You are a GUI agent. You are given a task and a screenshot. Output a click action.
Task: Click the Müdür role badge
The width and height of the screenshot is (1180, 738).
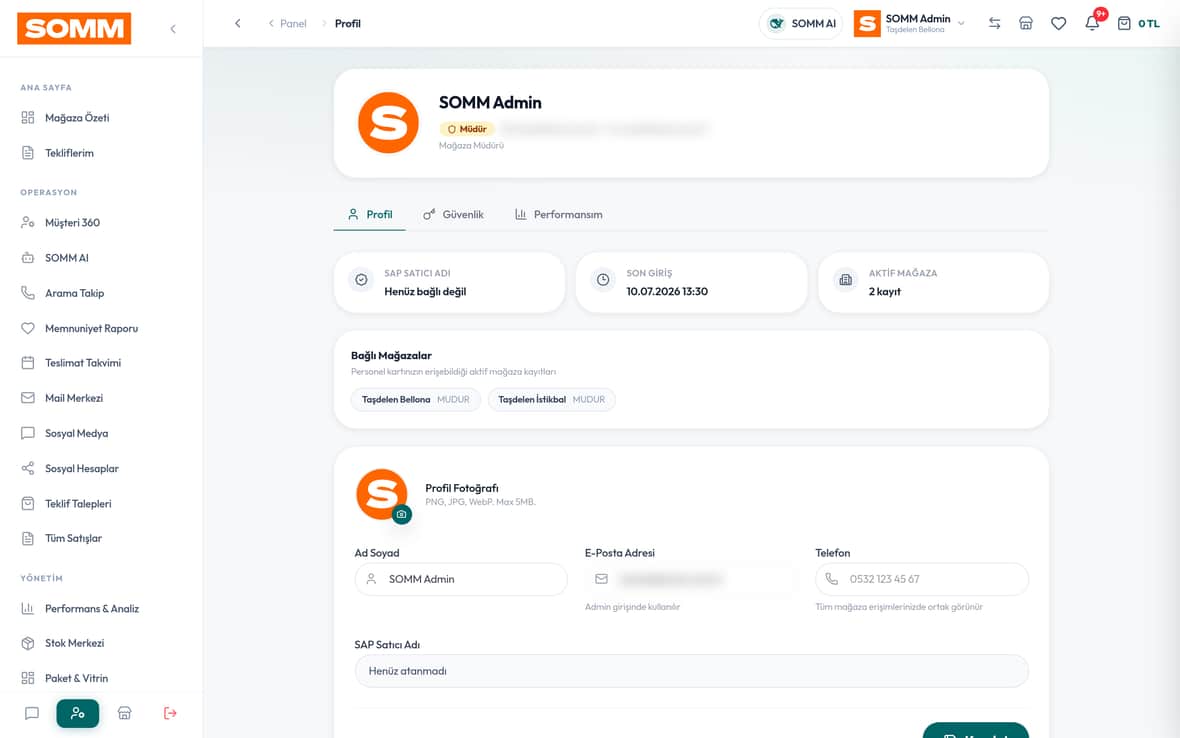(x=467, y=129)
